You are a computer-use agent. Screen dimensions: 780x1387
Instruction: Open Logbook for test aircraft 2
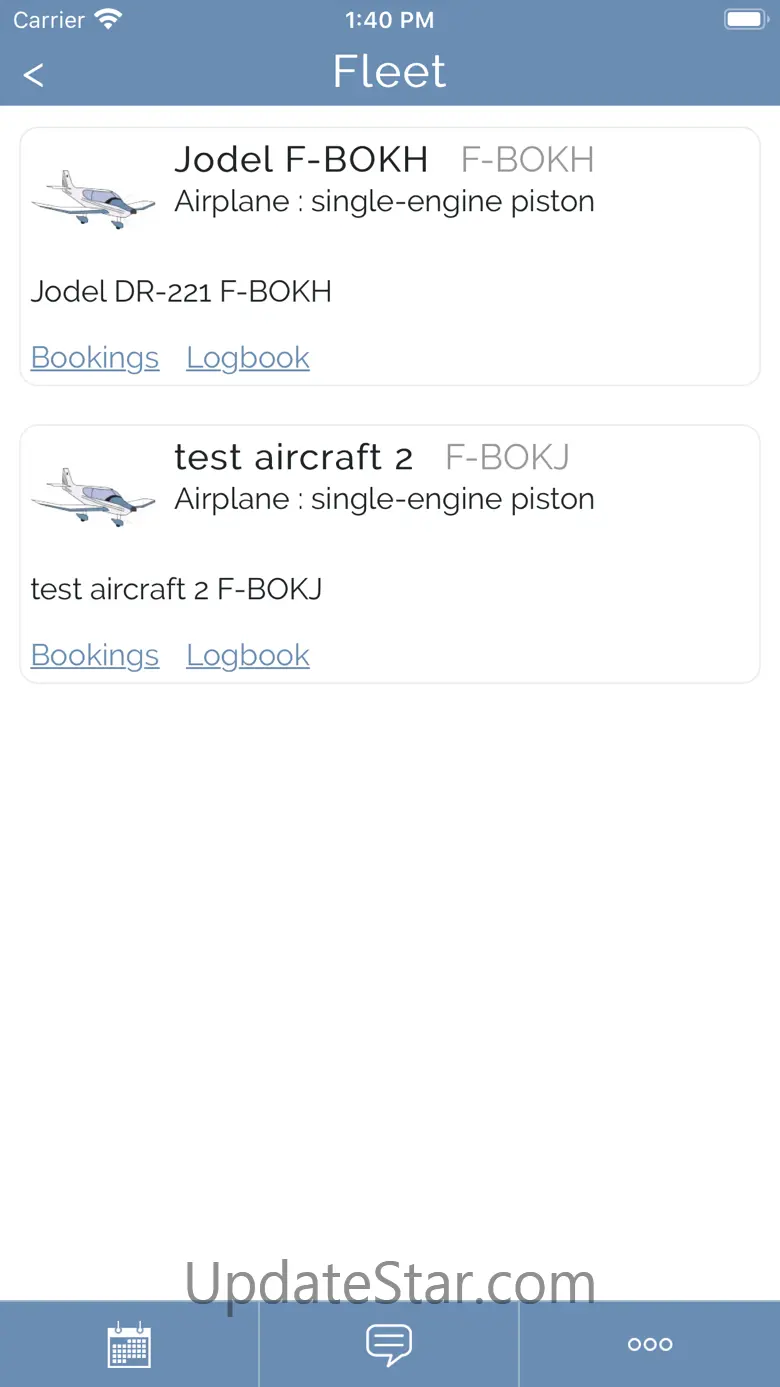click(x=248, y=655)
